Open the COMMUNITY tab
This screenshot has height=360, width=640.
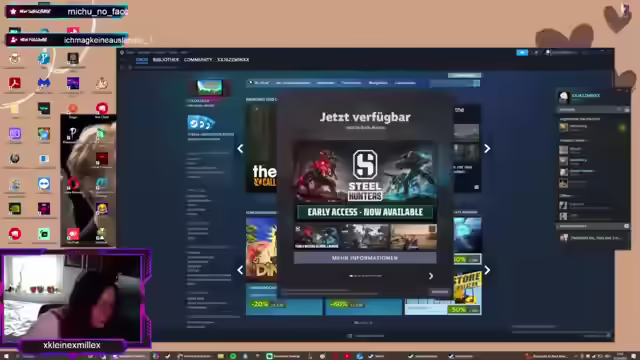198,60
